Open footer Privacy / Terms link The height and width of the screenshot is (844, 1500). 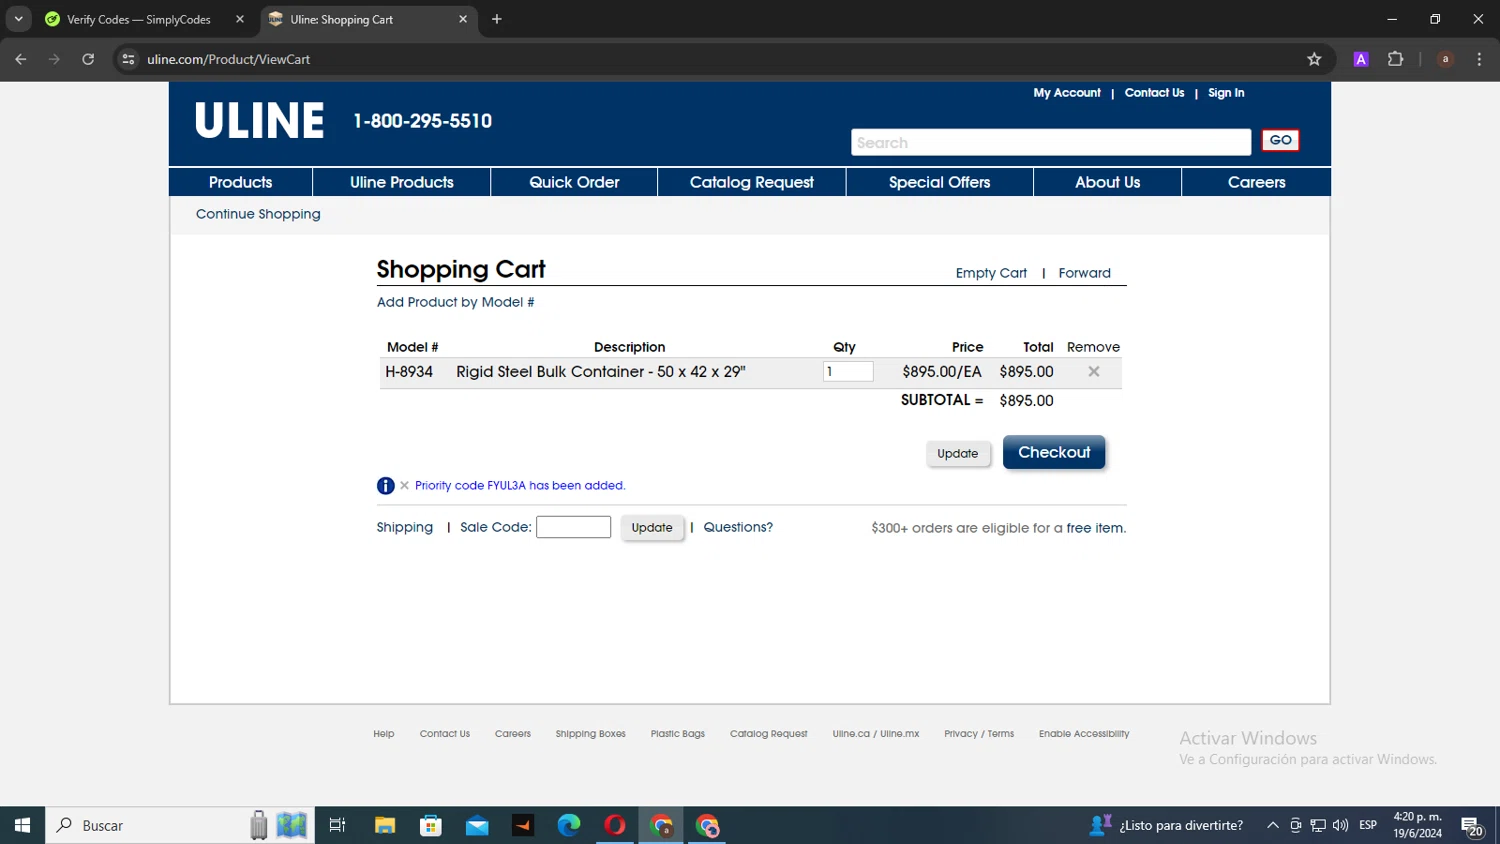point(979,734)
